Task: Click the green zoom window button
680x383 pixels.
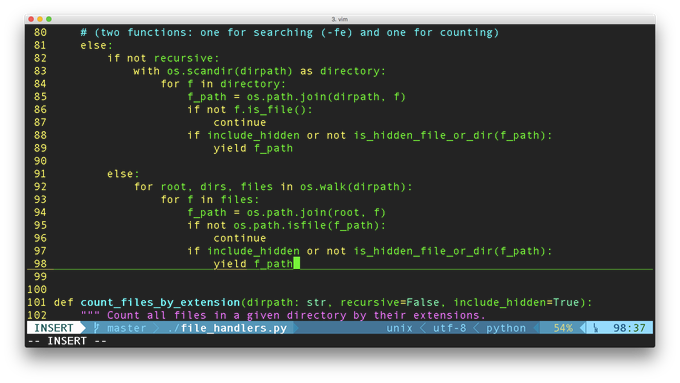Action: pyautogui.click(x=49, y=19)
